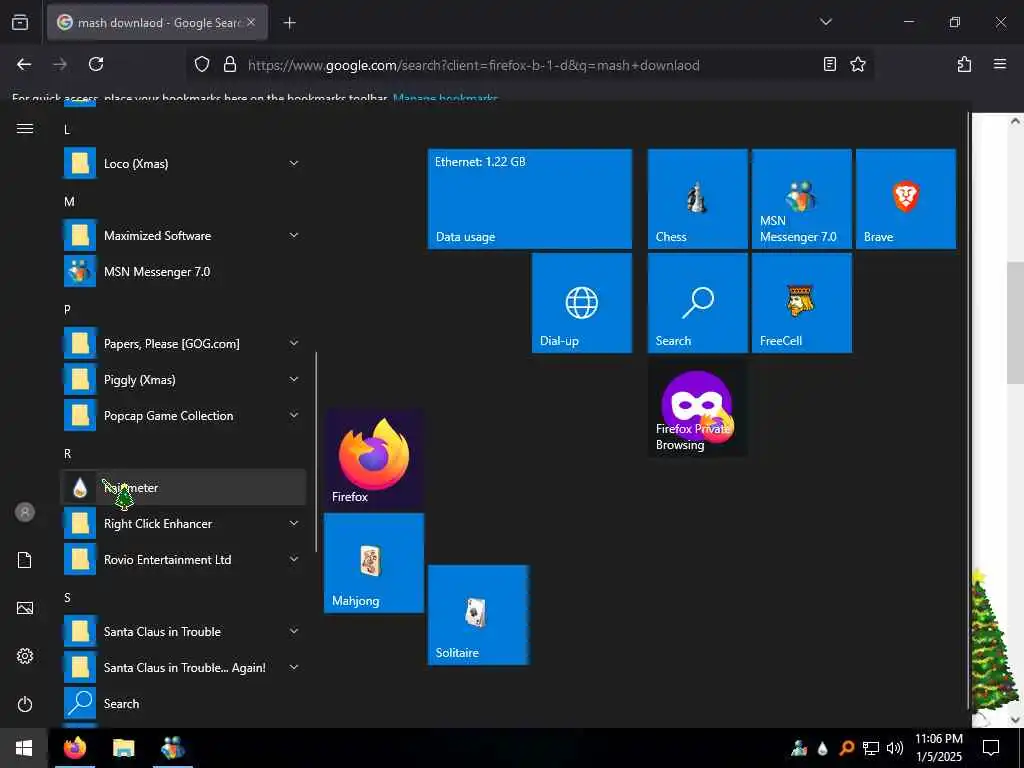Screen dimensions: 1024x768
Task: Go back in Firefox
Action: (24, 64)
